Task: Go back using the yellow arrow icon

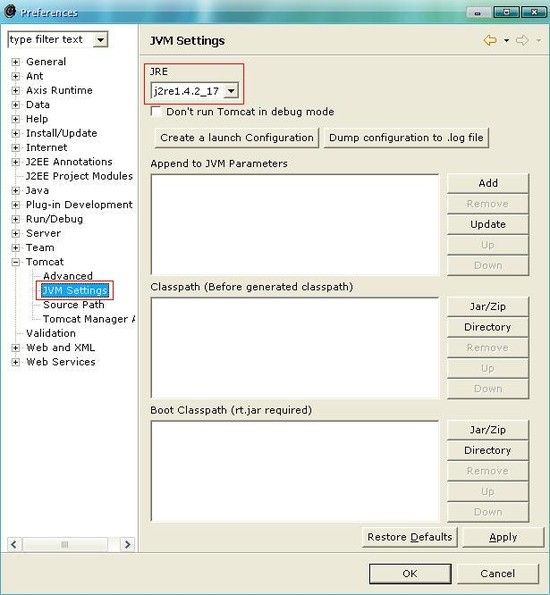Action: 490,40
